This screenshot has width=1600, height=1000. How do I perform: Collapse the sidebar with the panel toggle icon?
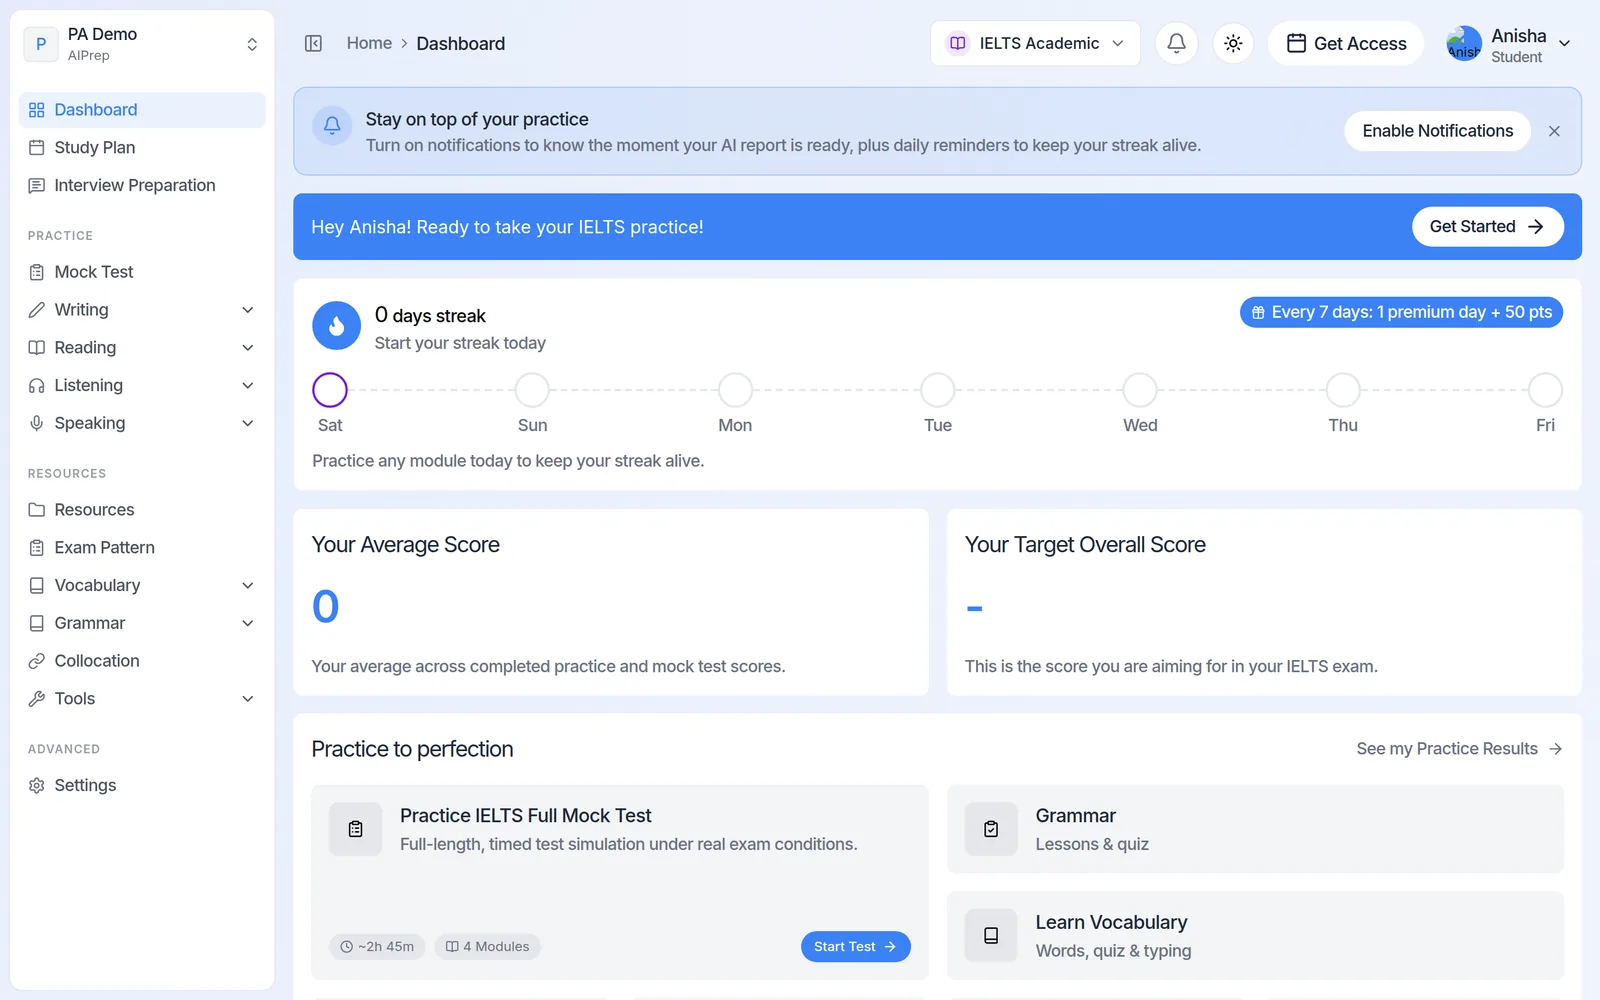[x=313, y=43]
